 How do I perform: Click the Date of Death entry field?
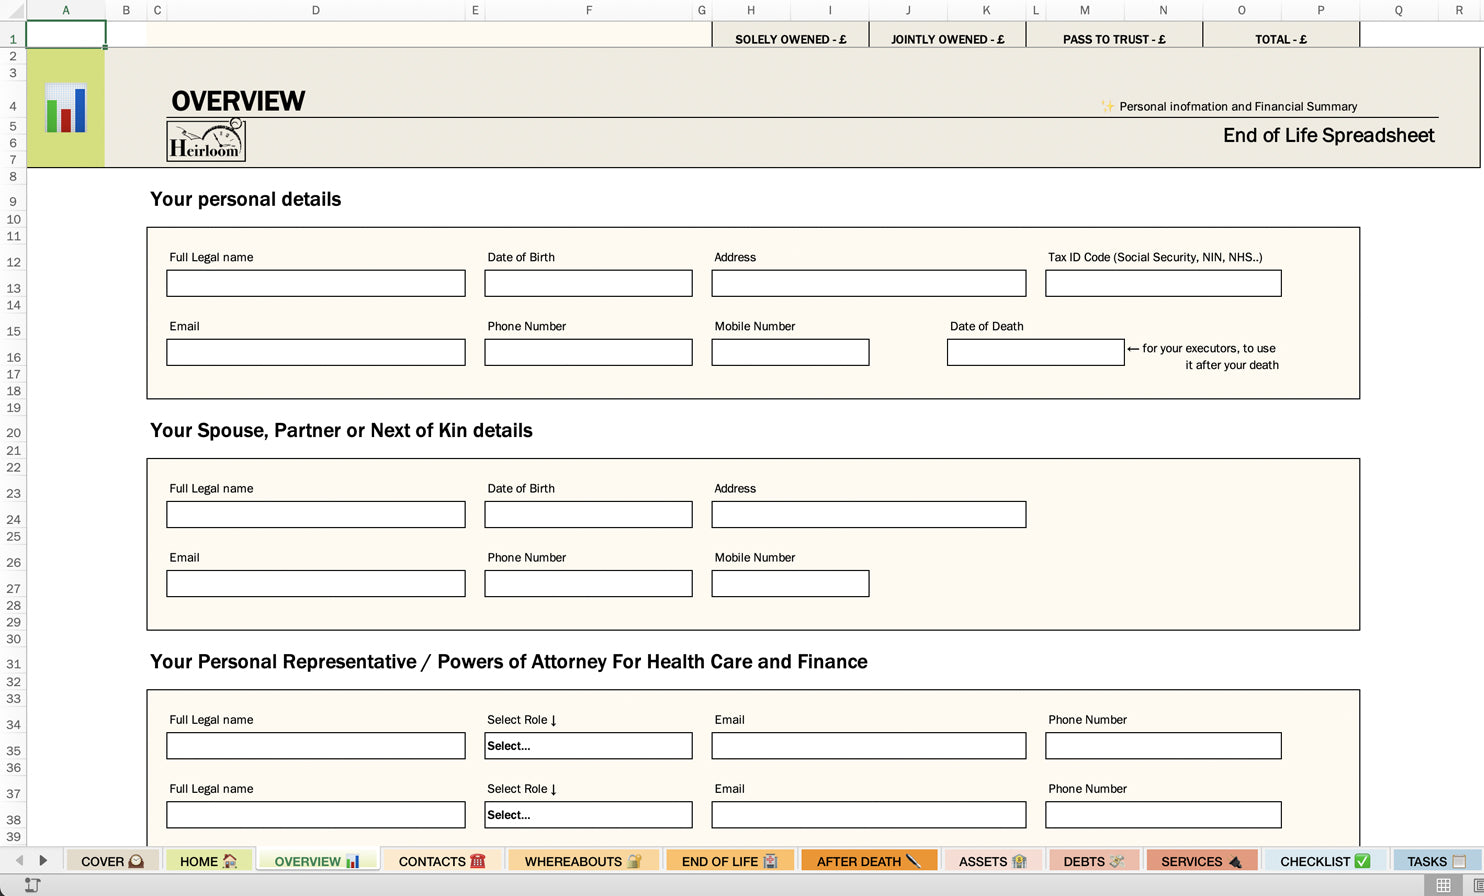pyautogui.click(x=1035, y=352)
